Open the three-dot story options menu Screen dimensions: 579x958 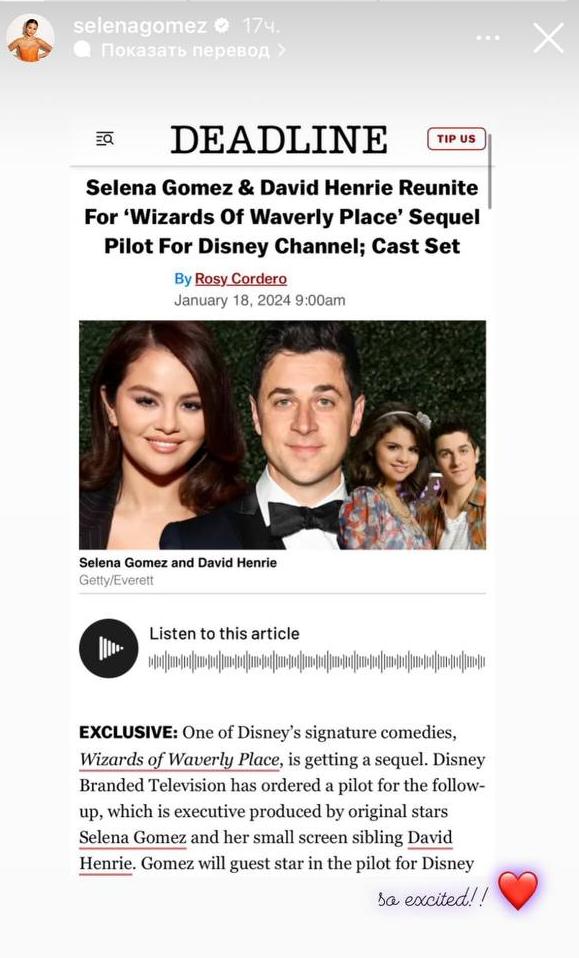(488, 38)
